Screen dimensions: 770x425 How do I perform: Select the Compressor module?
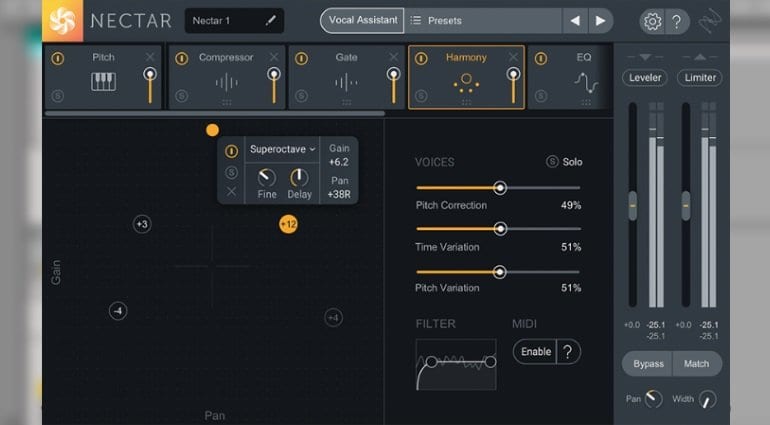[x=226, y=77]
